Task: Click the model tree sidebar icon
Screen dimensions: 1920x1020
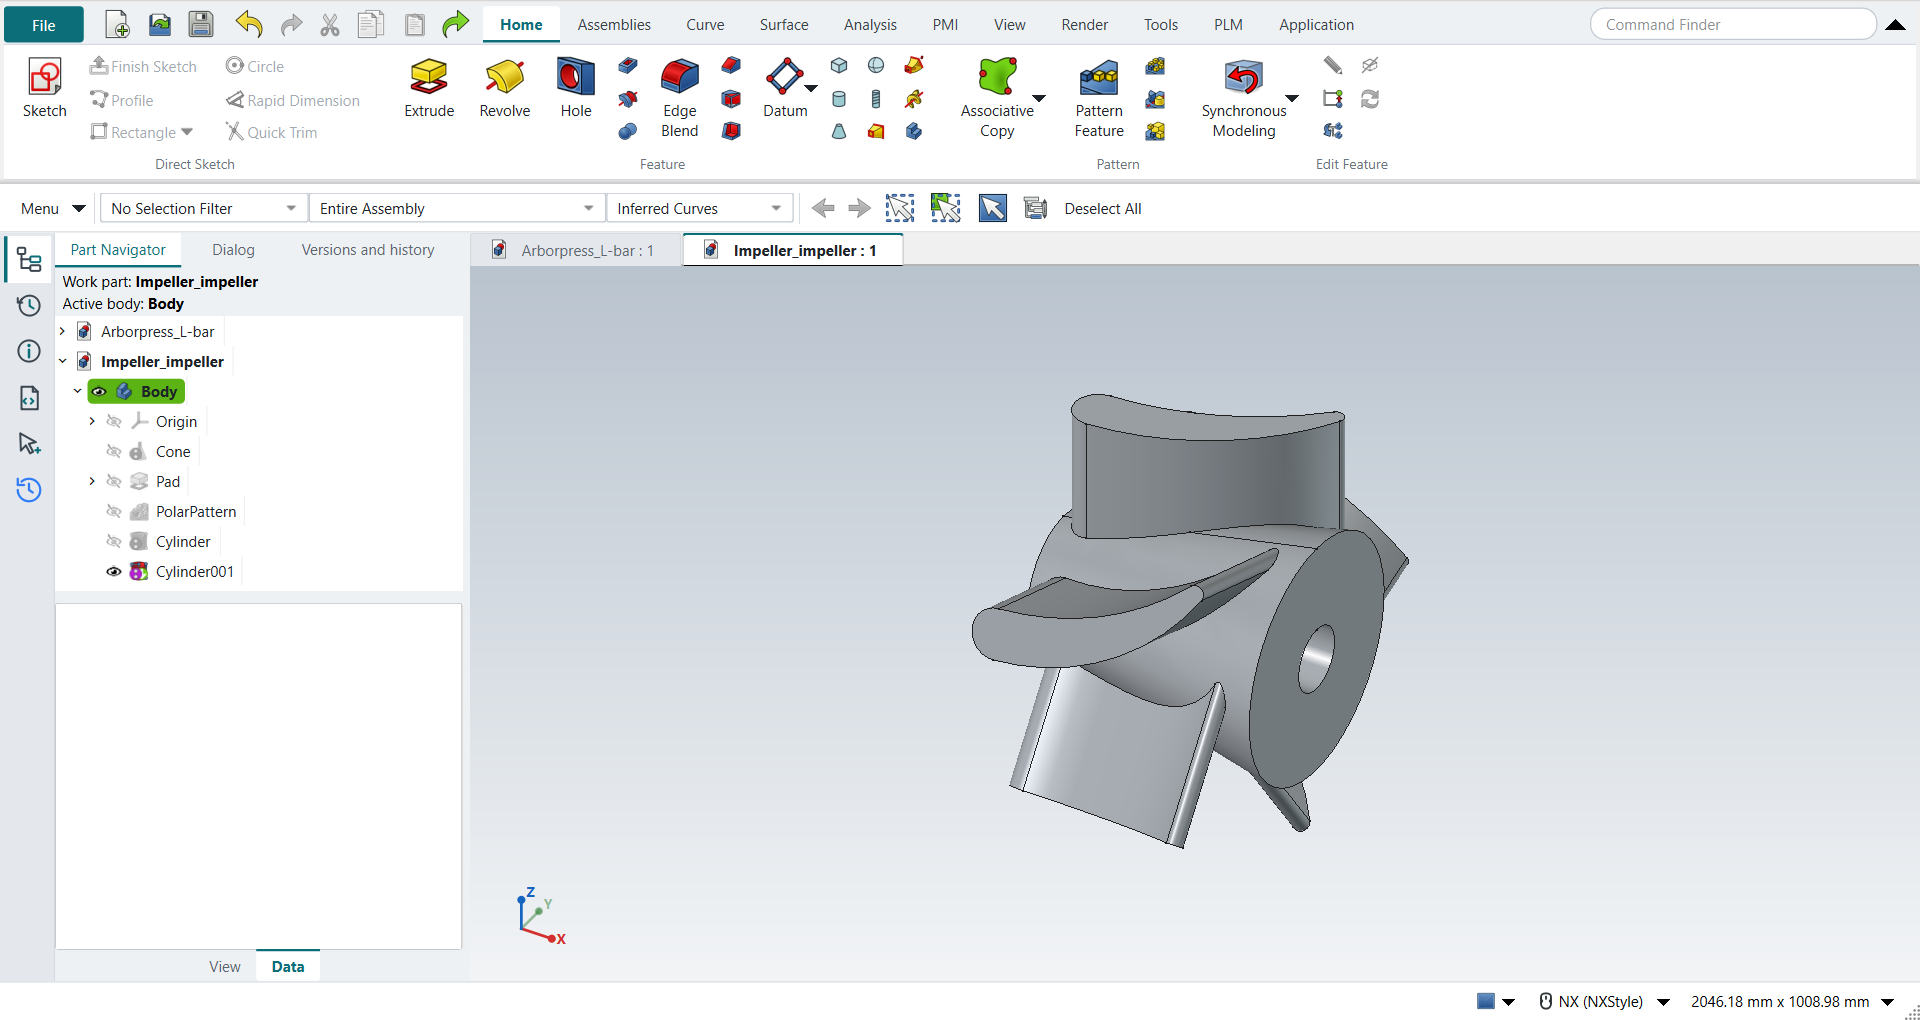Action: (x=29, y=261)
